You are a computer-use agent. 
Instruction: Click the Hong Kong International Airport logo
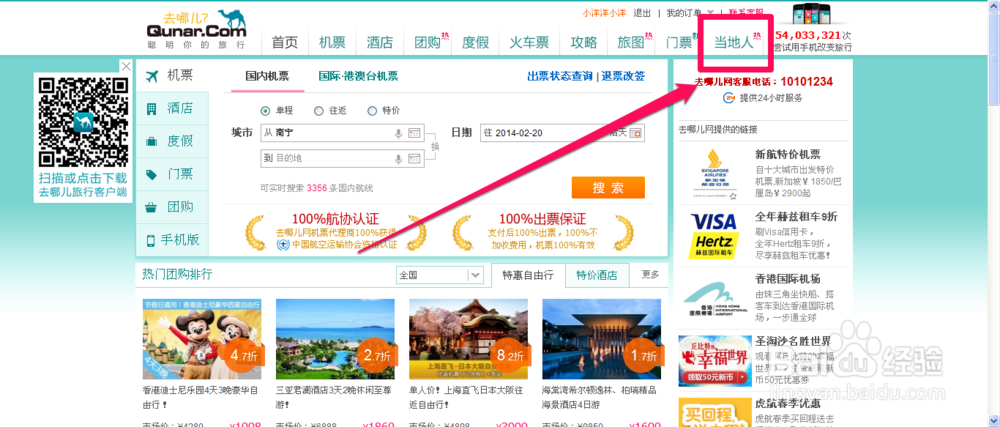point(714,300)
